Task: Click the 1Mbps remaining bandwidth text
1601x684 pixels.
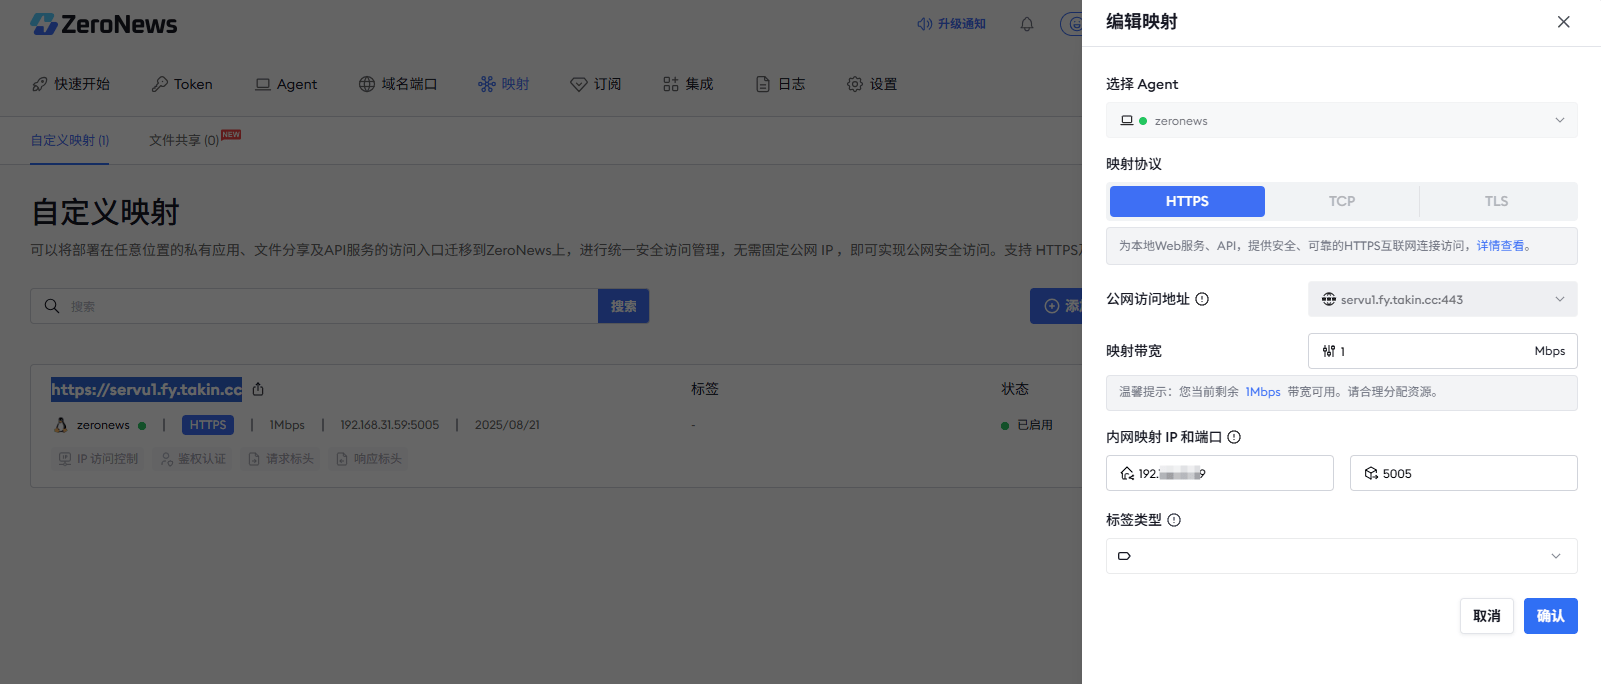Action: coord(1263,392)
